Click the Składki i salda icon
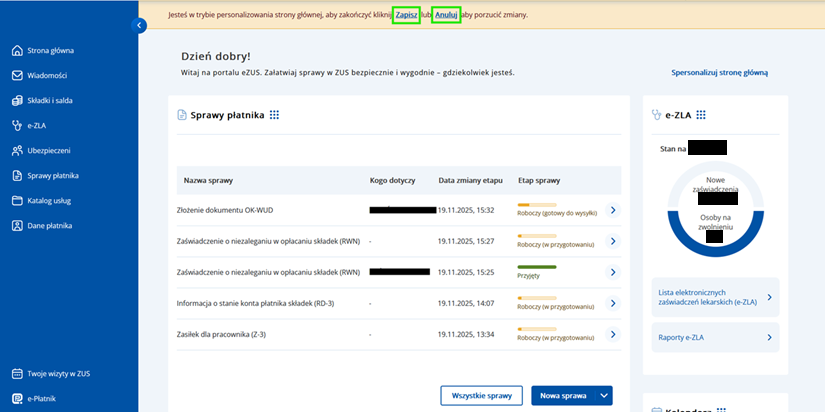The width and height of the screenshot is (825, 412). click(17, 100)
